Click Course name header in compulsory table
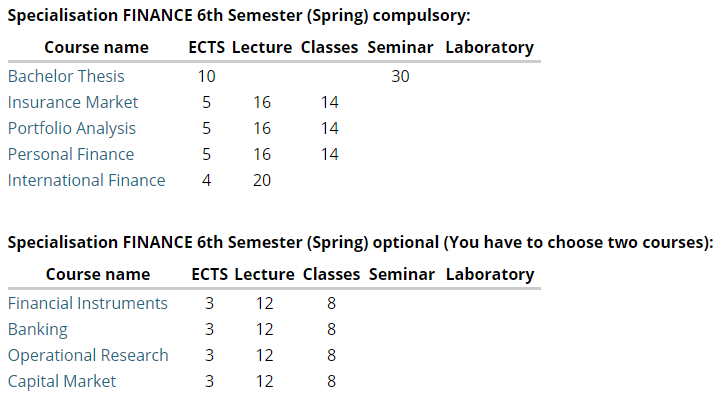Screen dimensions: 724x404 pos(96,47)
